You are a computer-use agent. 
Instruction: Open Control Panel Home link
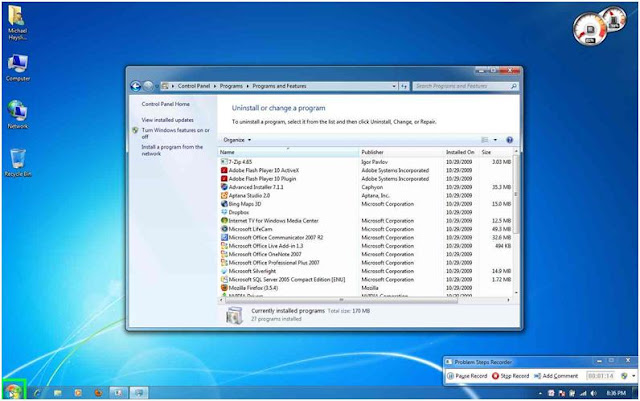pos(165,104)
